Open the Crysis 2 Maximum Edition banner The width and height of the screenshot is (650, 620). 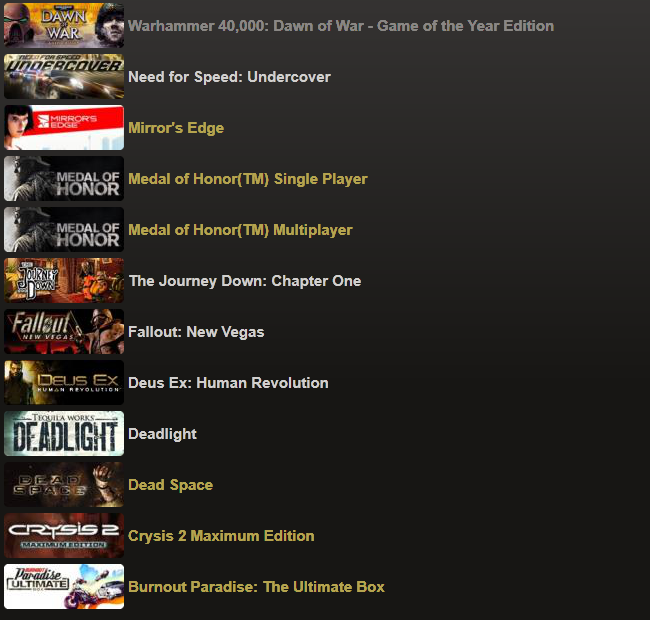pyautogui.click(x=64, y=535)
